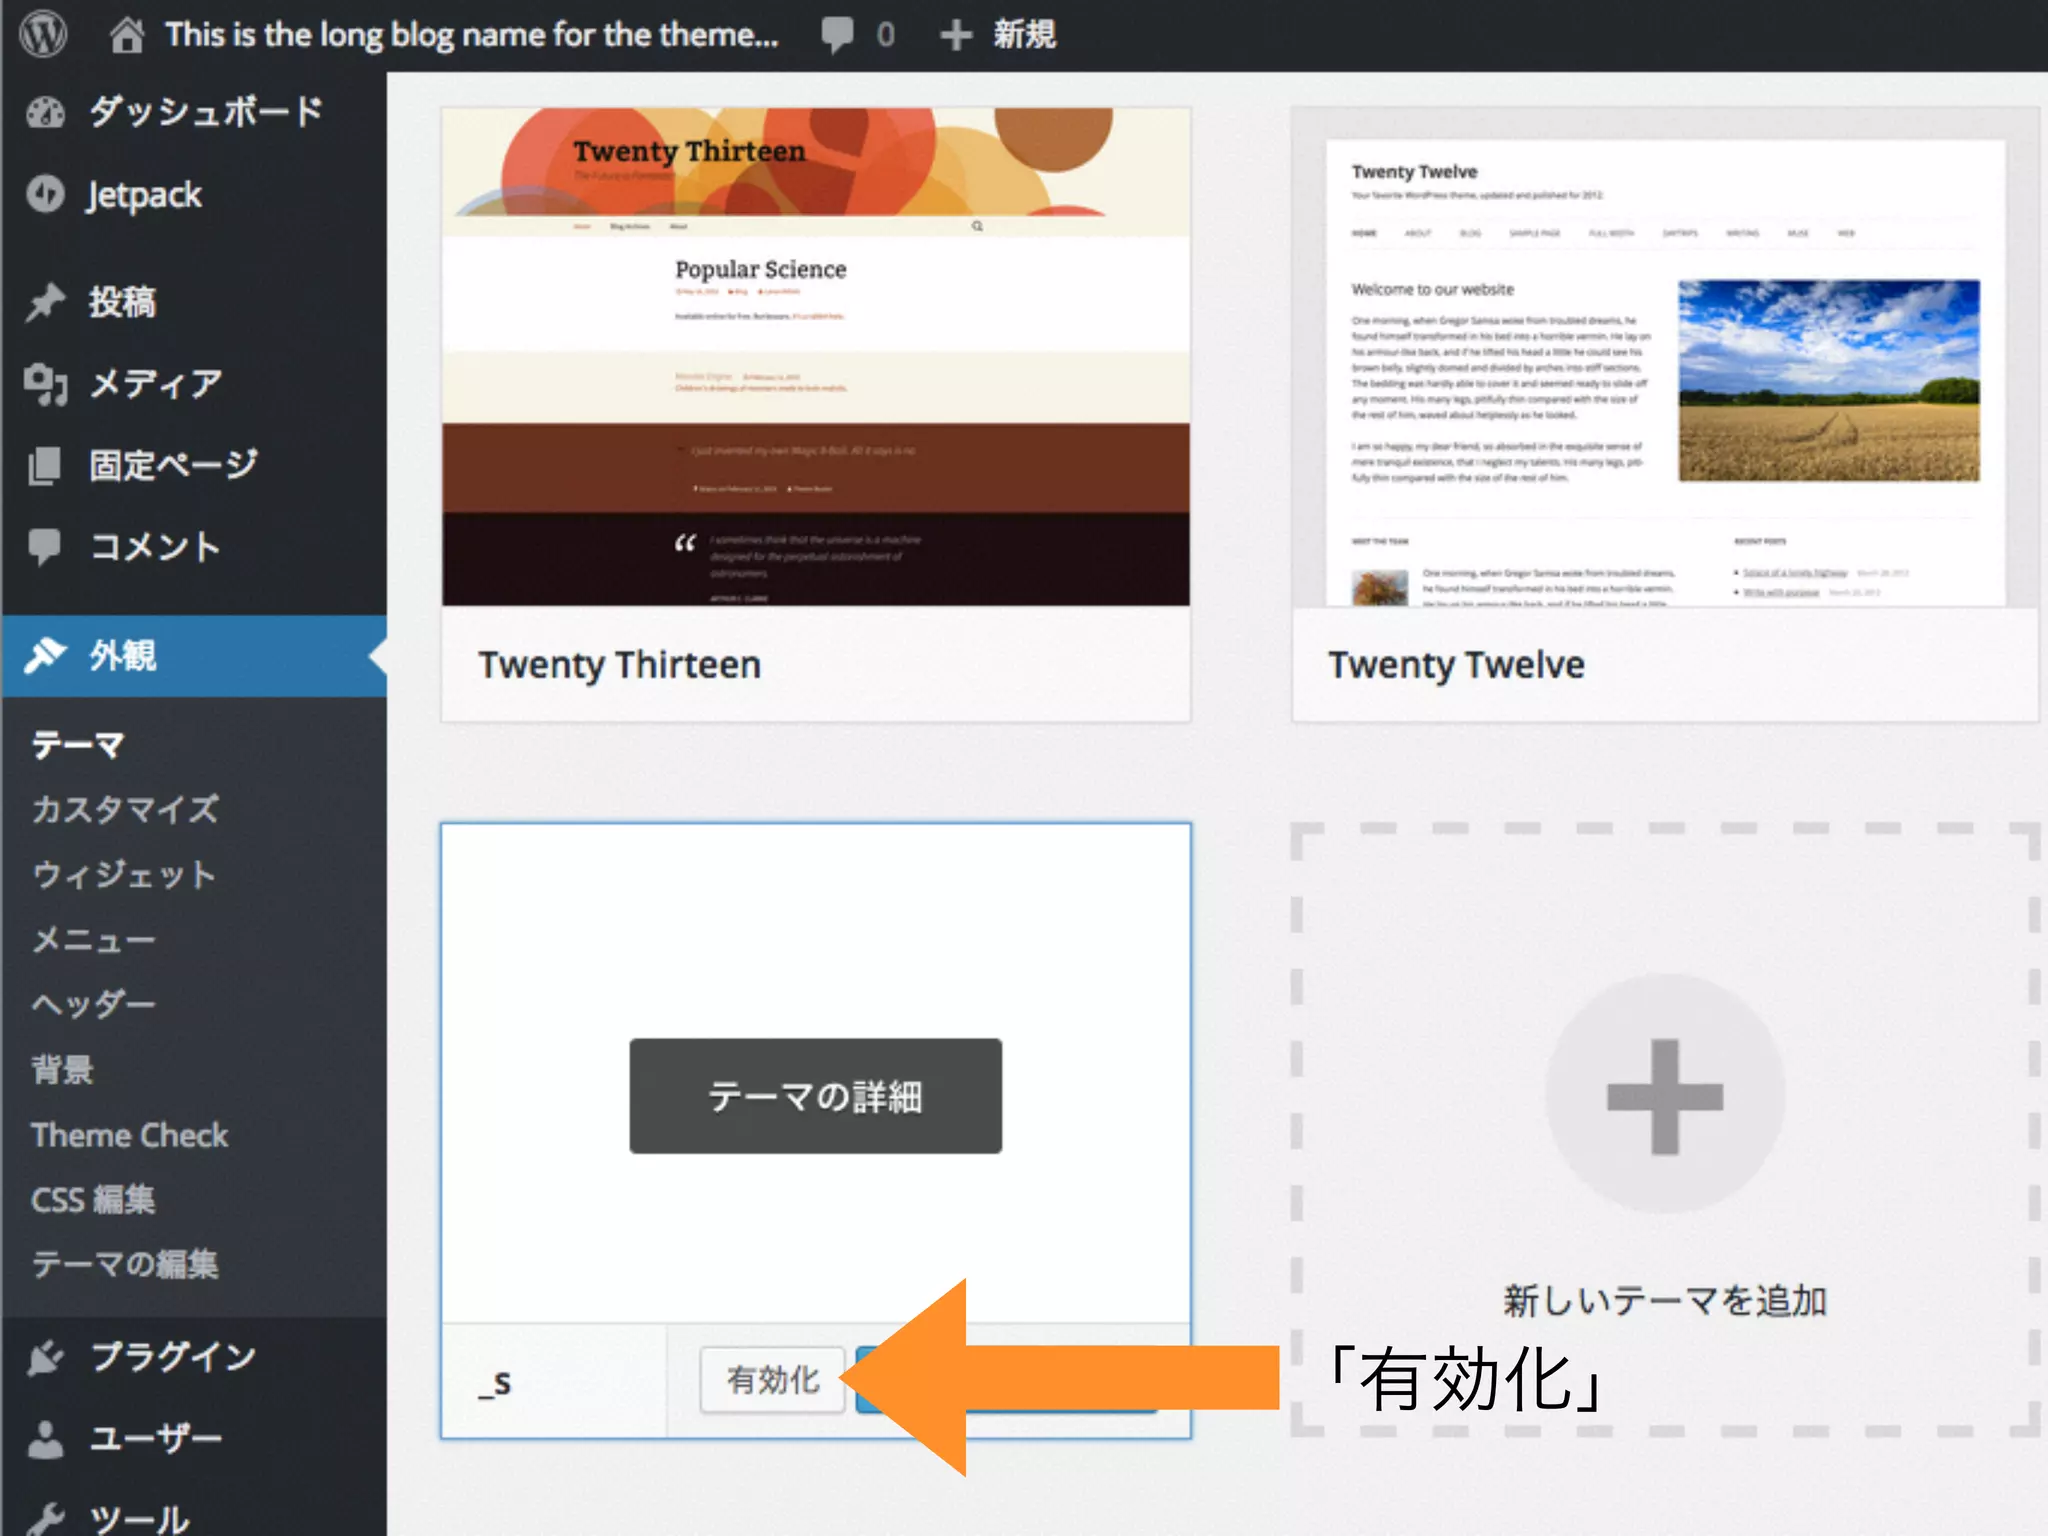2048x1536 pixels.
Task: Click the 外観 paintbrush icon
Action: coord(45,656)
